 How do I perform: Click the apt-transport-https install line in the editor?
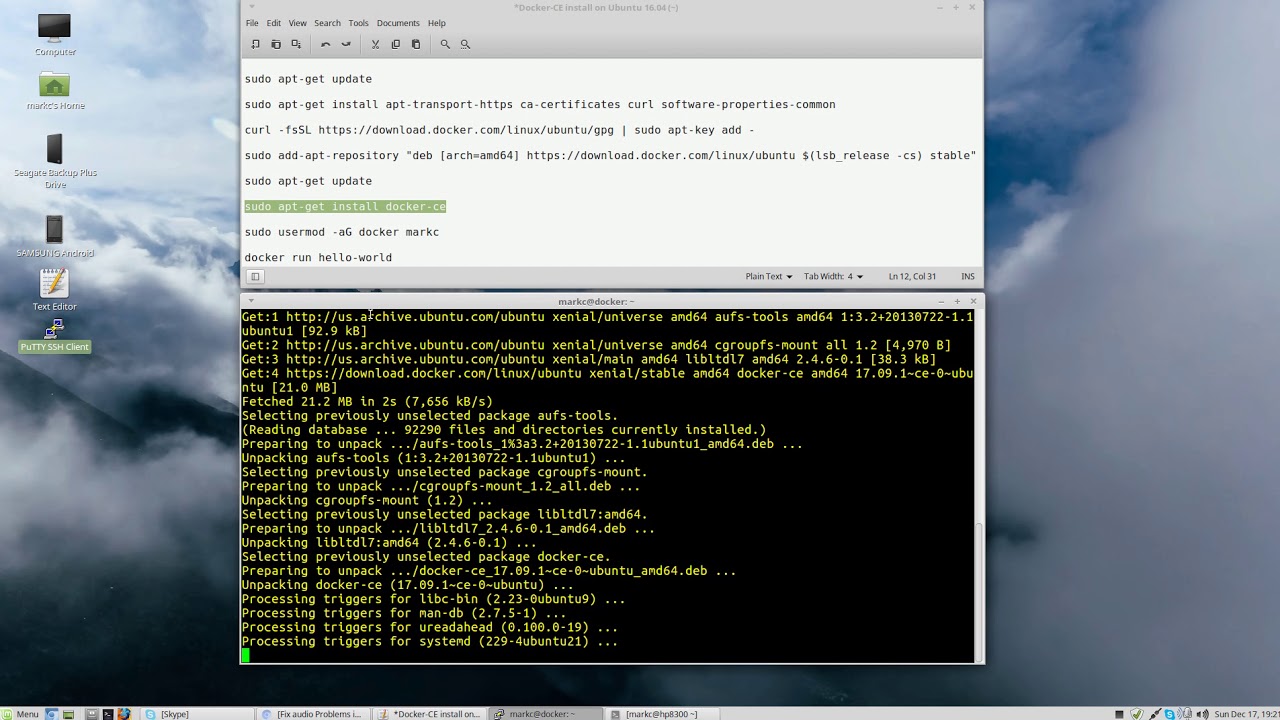[x=540, y=104]
